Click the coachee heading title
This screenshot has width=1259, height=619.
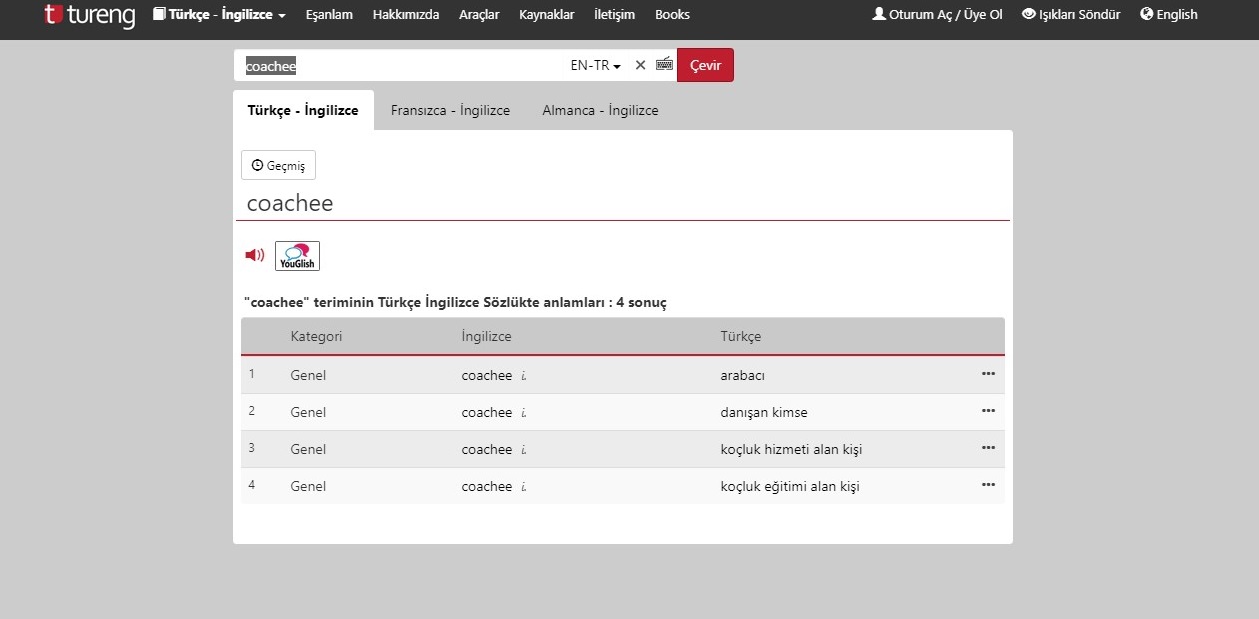tap(289, 203)
